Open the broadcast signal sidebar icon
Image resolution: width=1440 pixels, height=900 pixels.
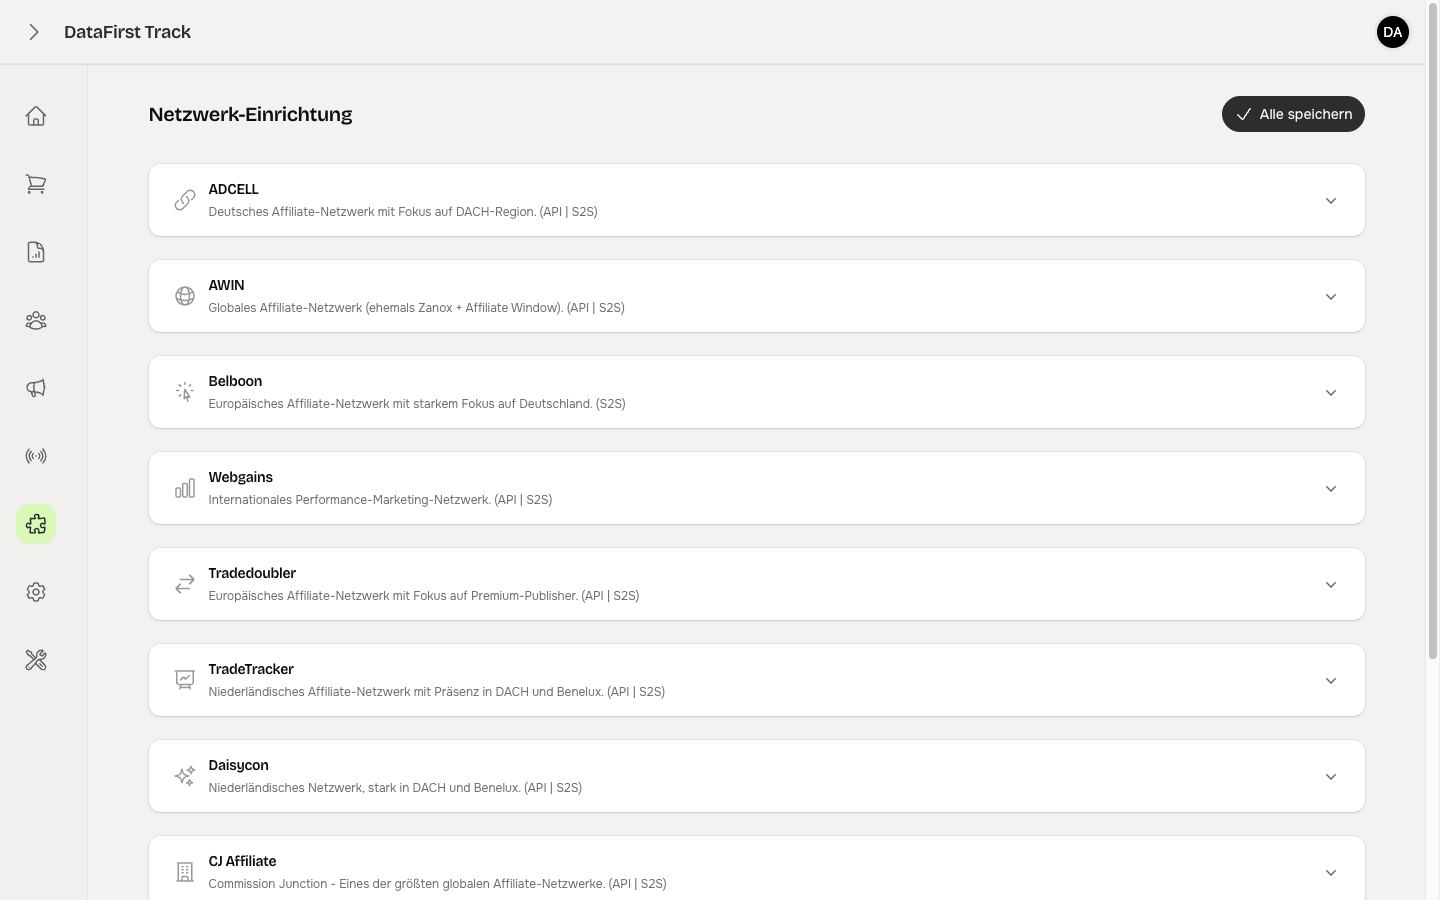pyautogui.click(x=36, y=456)
